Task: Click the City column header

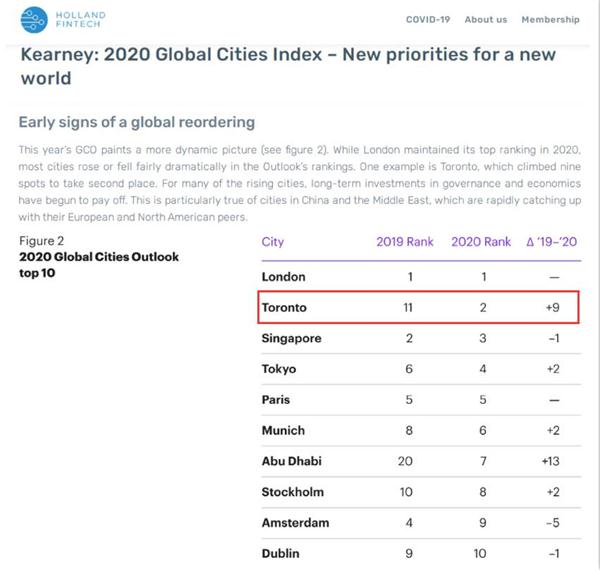Action: click(x=273, y=242)
